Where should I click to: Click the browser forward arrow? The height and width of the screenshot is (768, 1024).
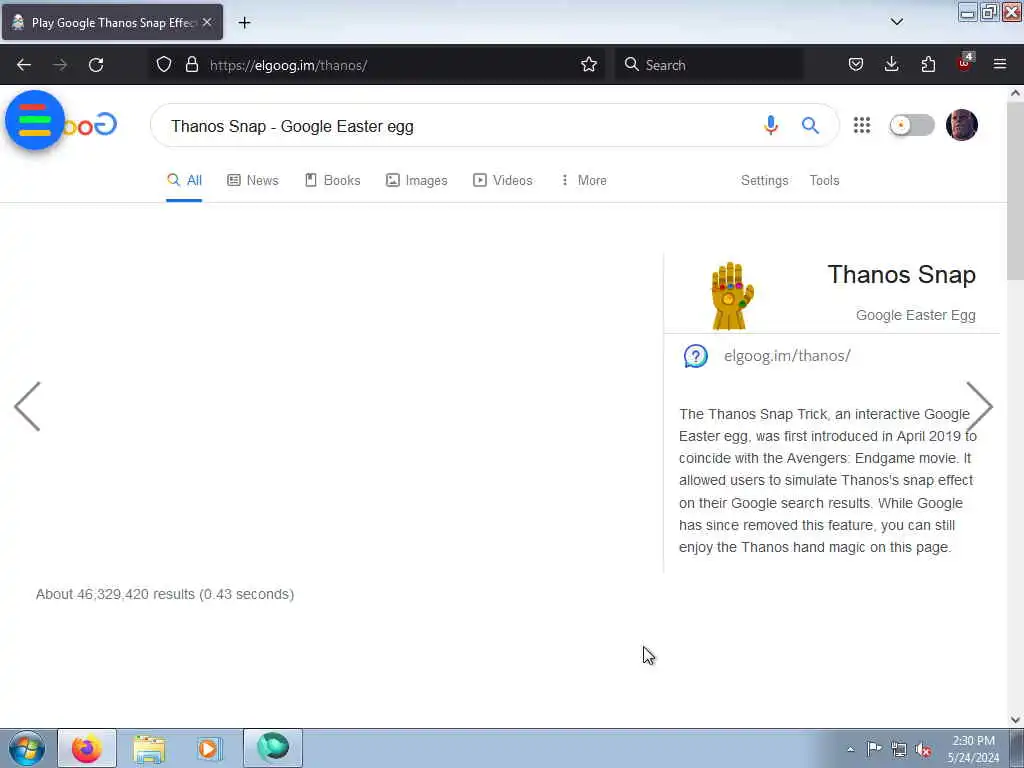coord(60,65)
